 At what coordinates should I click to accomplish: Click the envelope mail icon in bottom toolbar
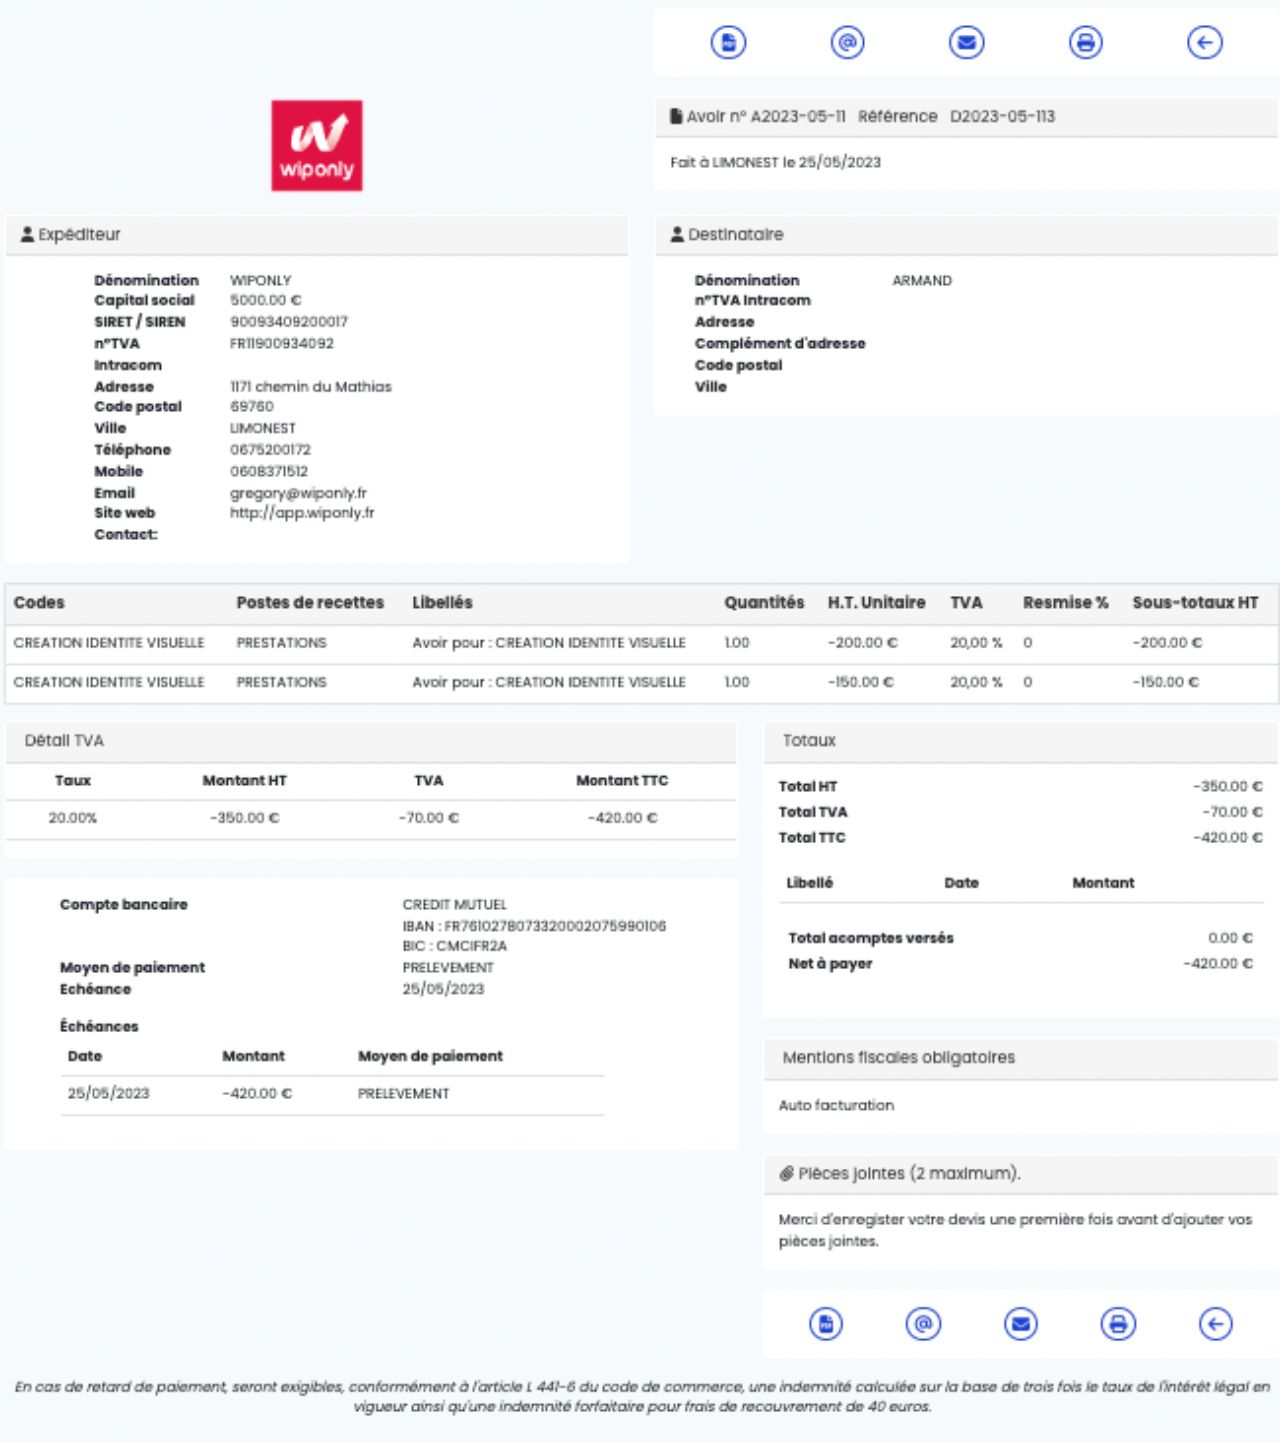[x=1020, y=1324]
